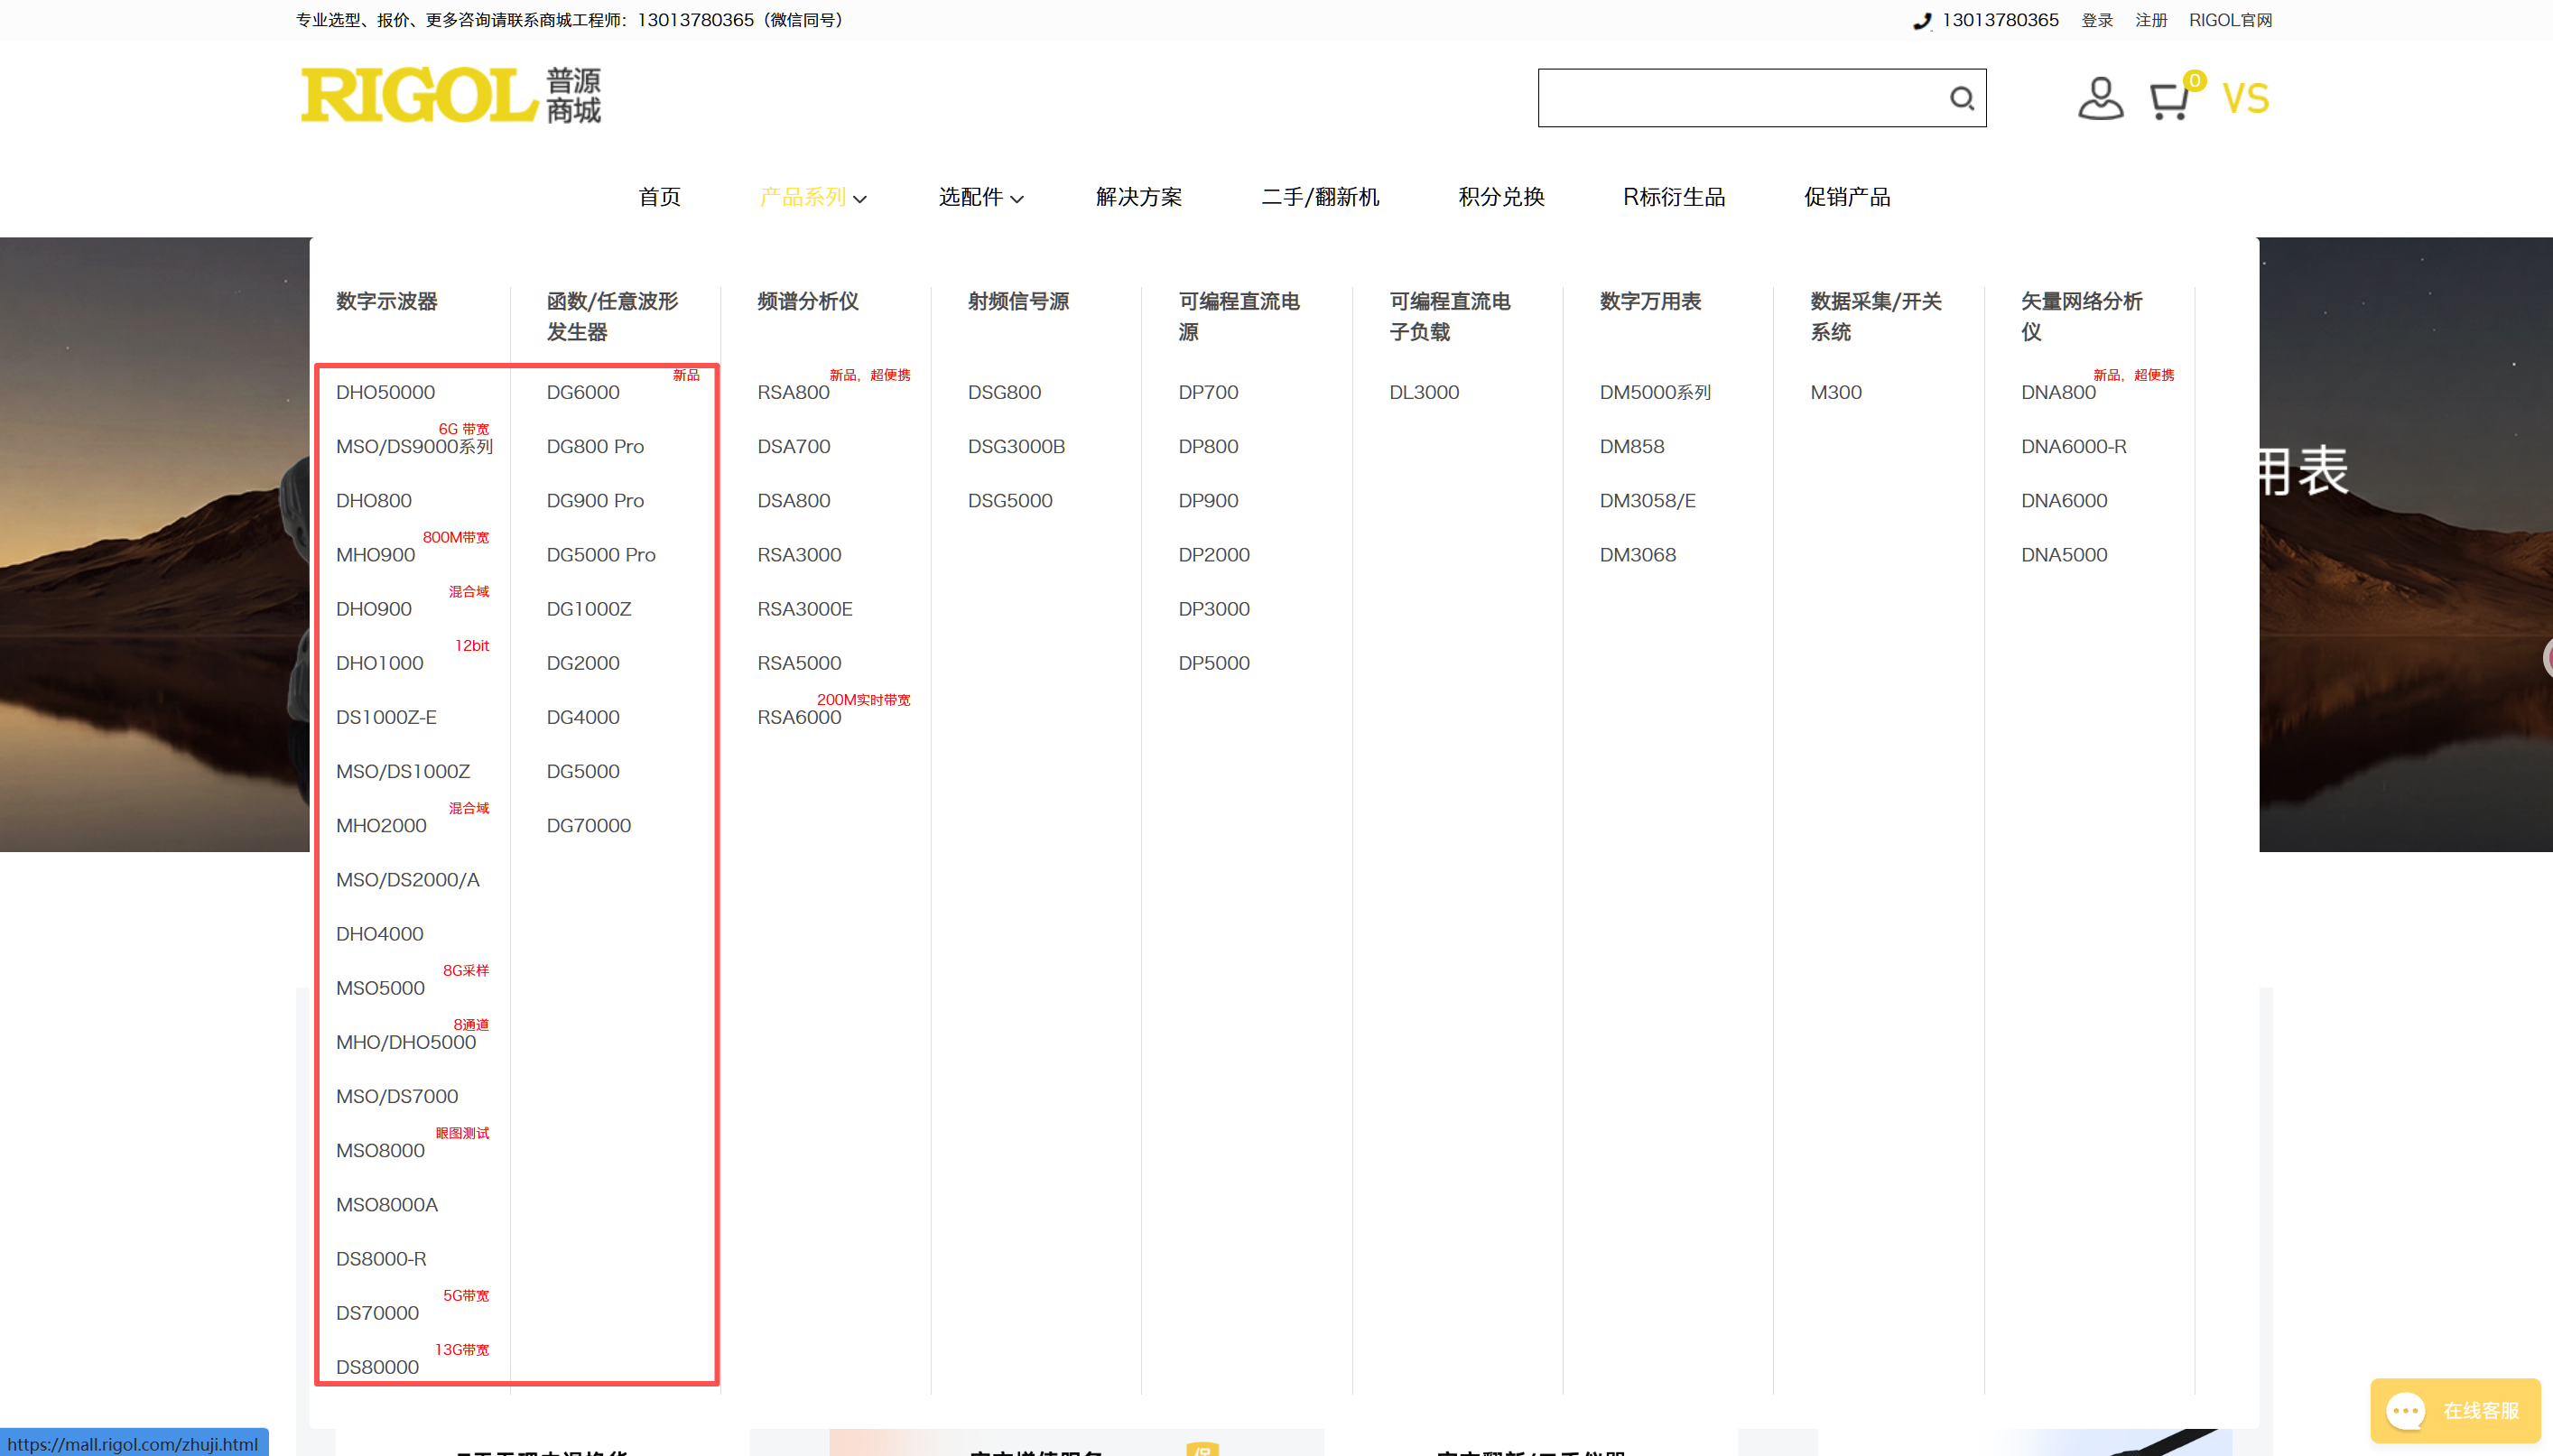Select the DHO800 series

(374, 500)
